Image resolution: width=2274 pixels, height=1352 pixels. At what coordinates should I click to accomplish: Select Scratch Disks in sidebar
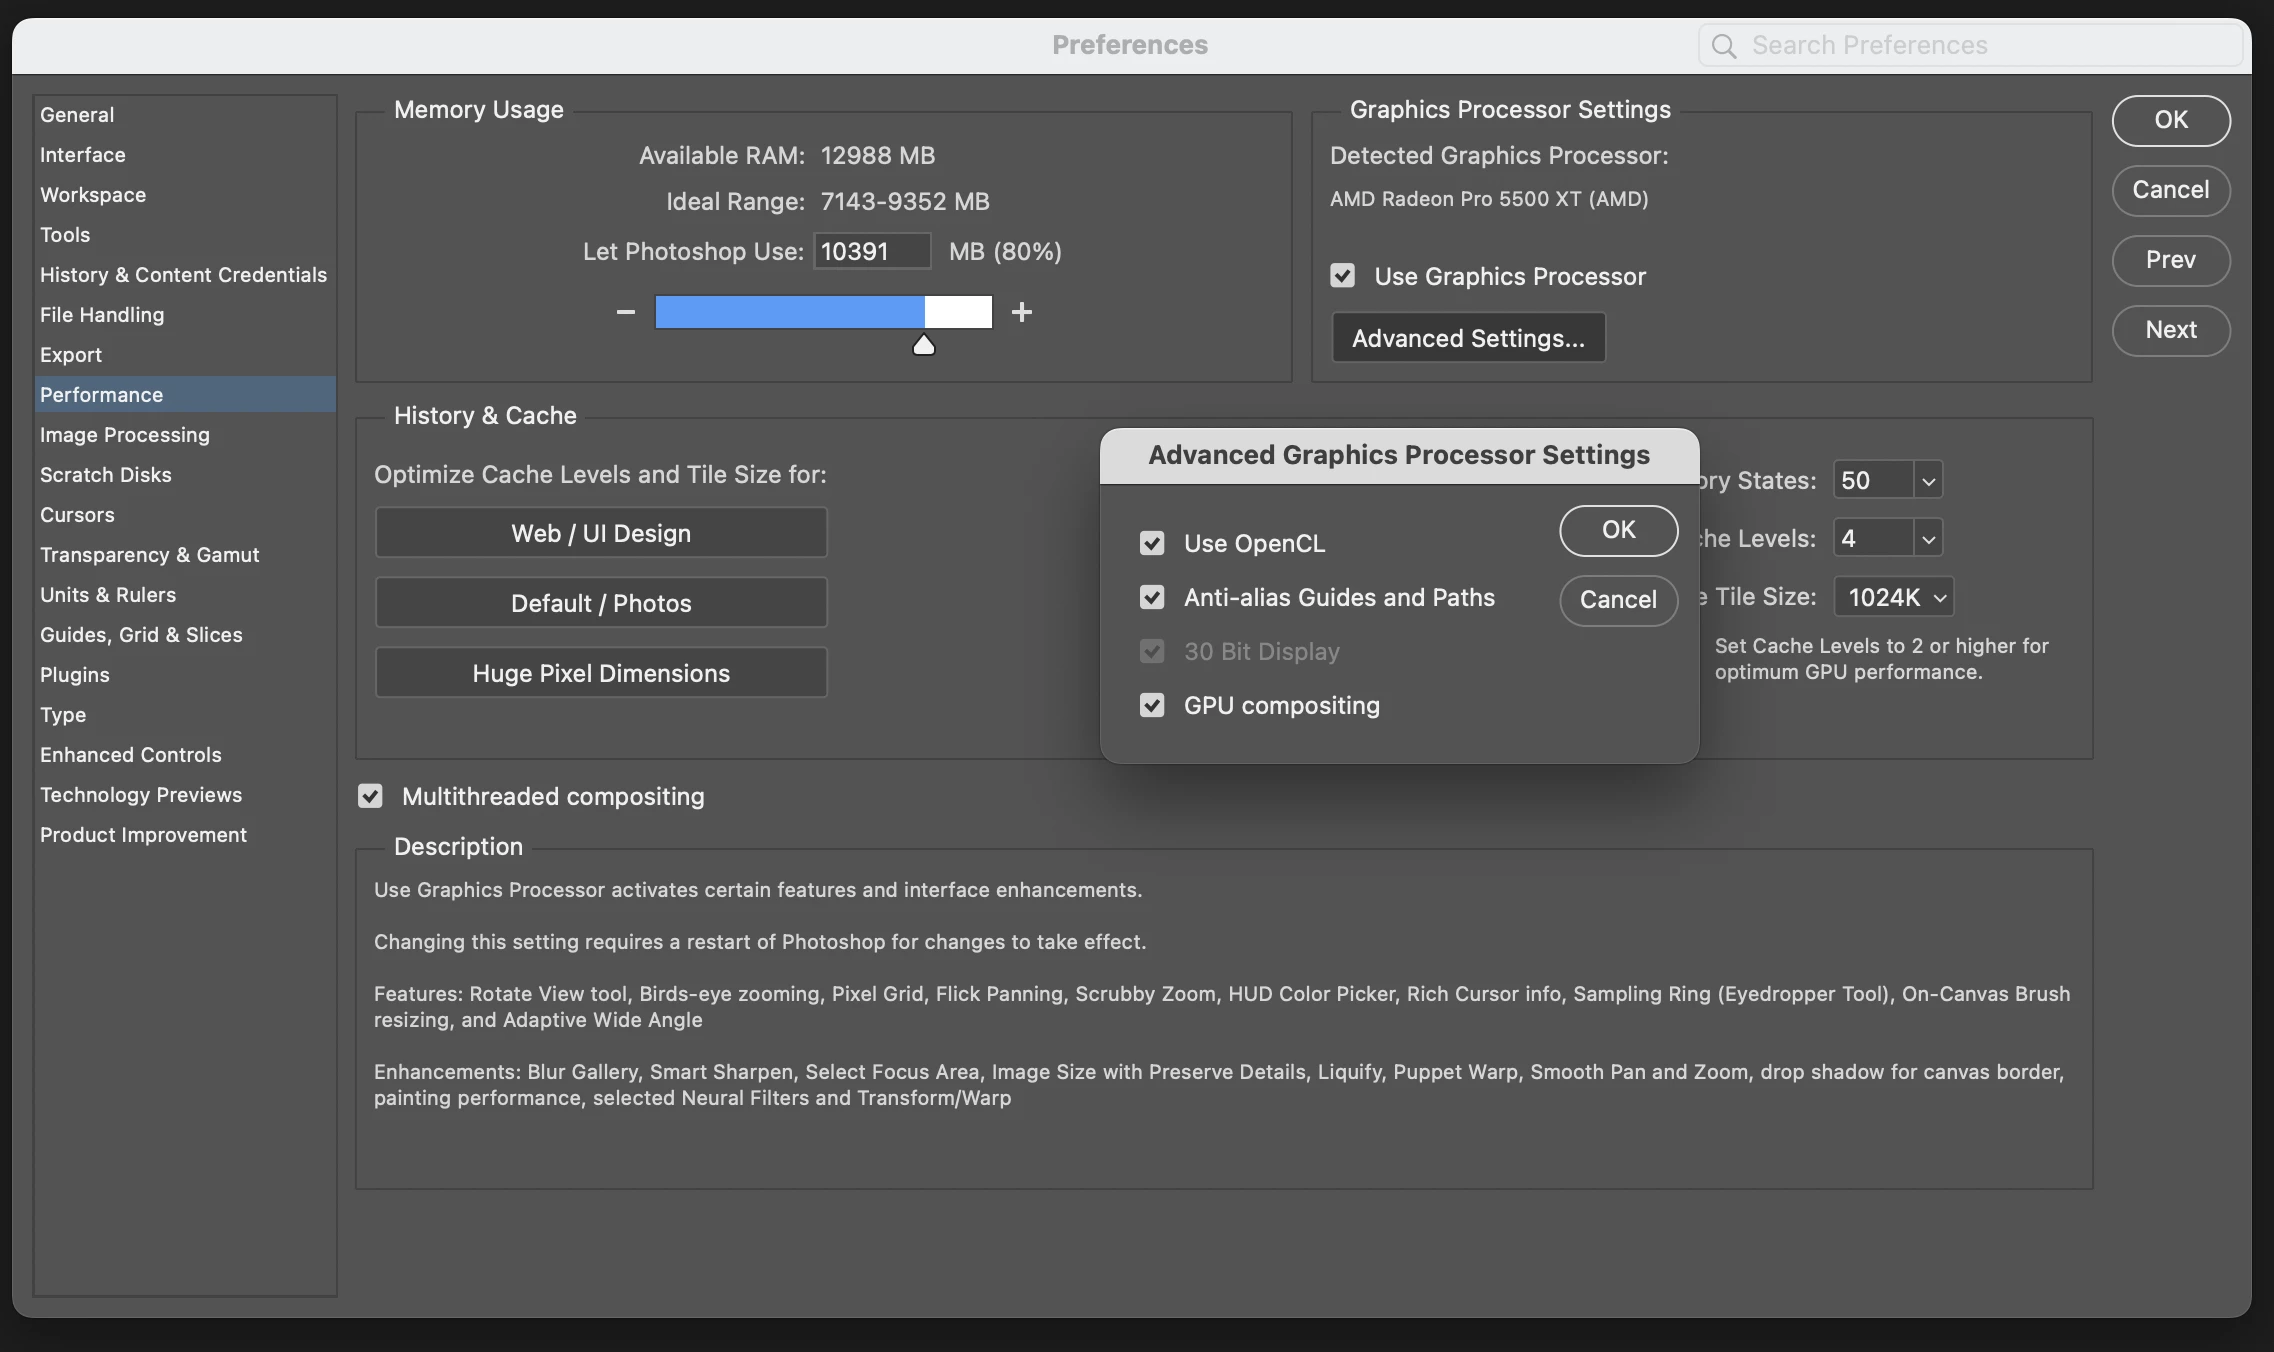(106, 475)
